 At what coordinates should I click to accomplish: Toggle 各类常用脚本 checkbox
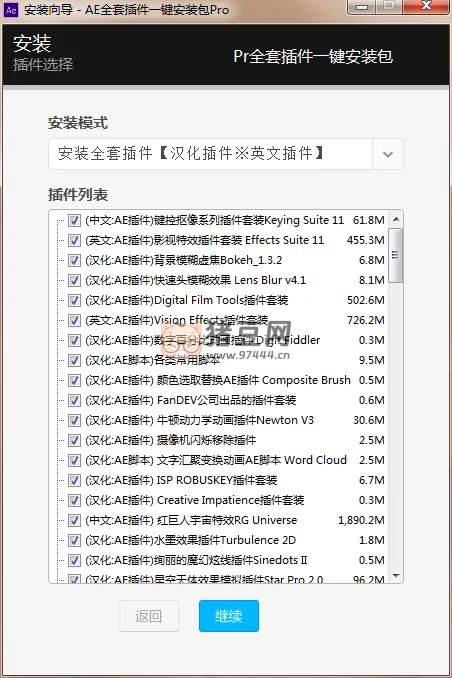pos(74,360)
